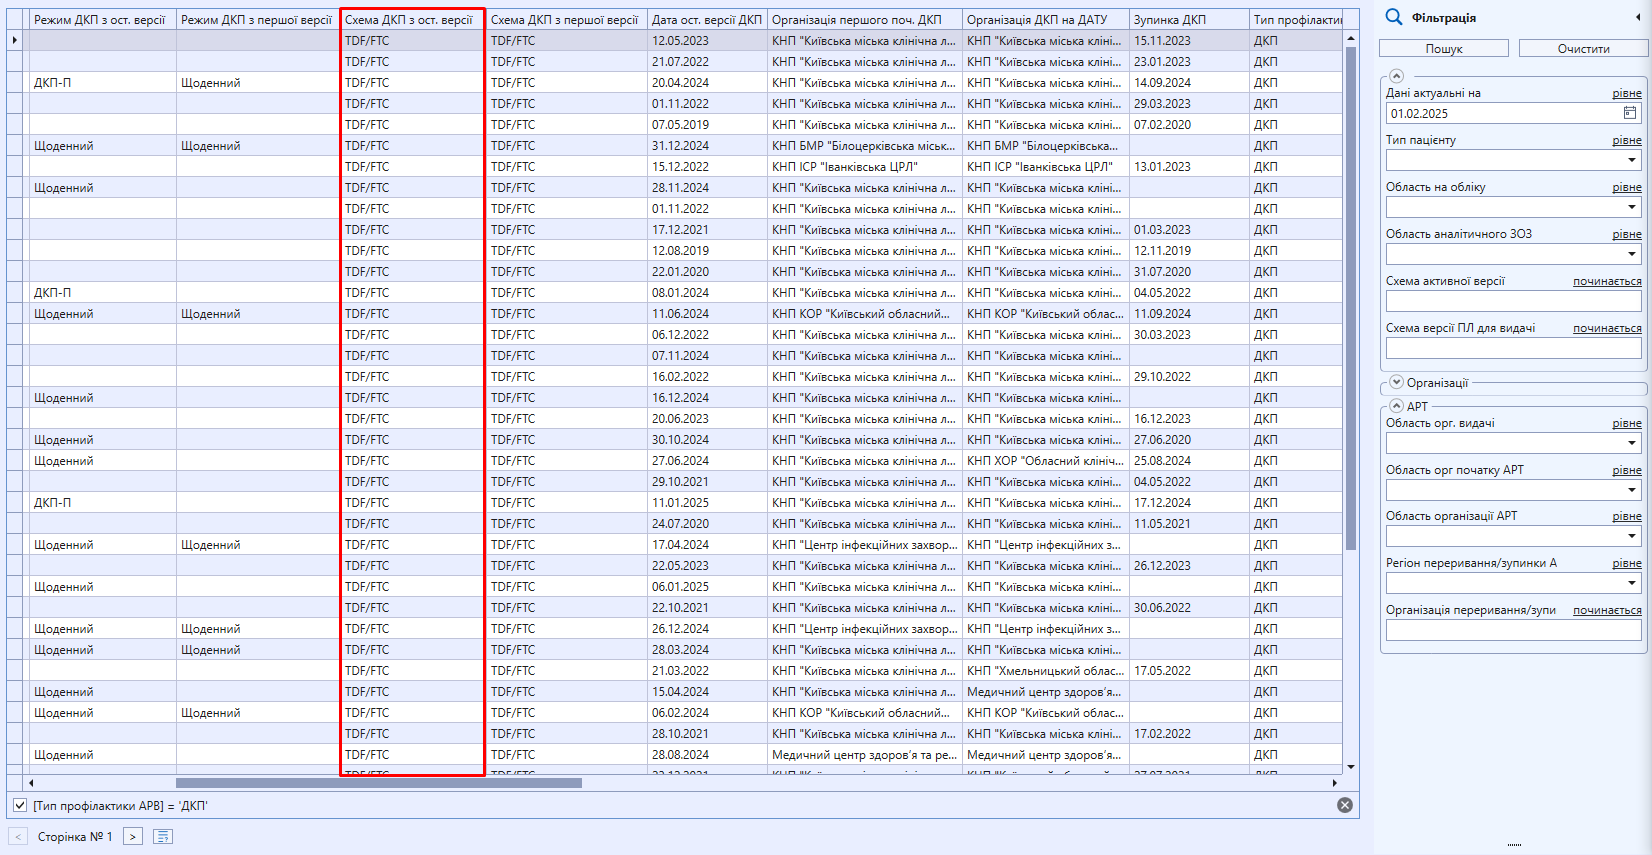
Task: Select the cell КНП ІСР "Іванківська ЦРЛ" in first organization column
Action: point(864,167)
